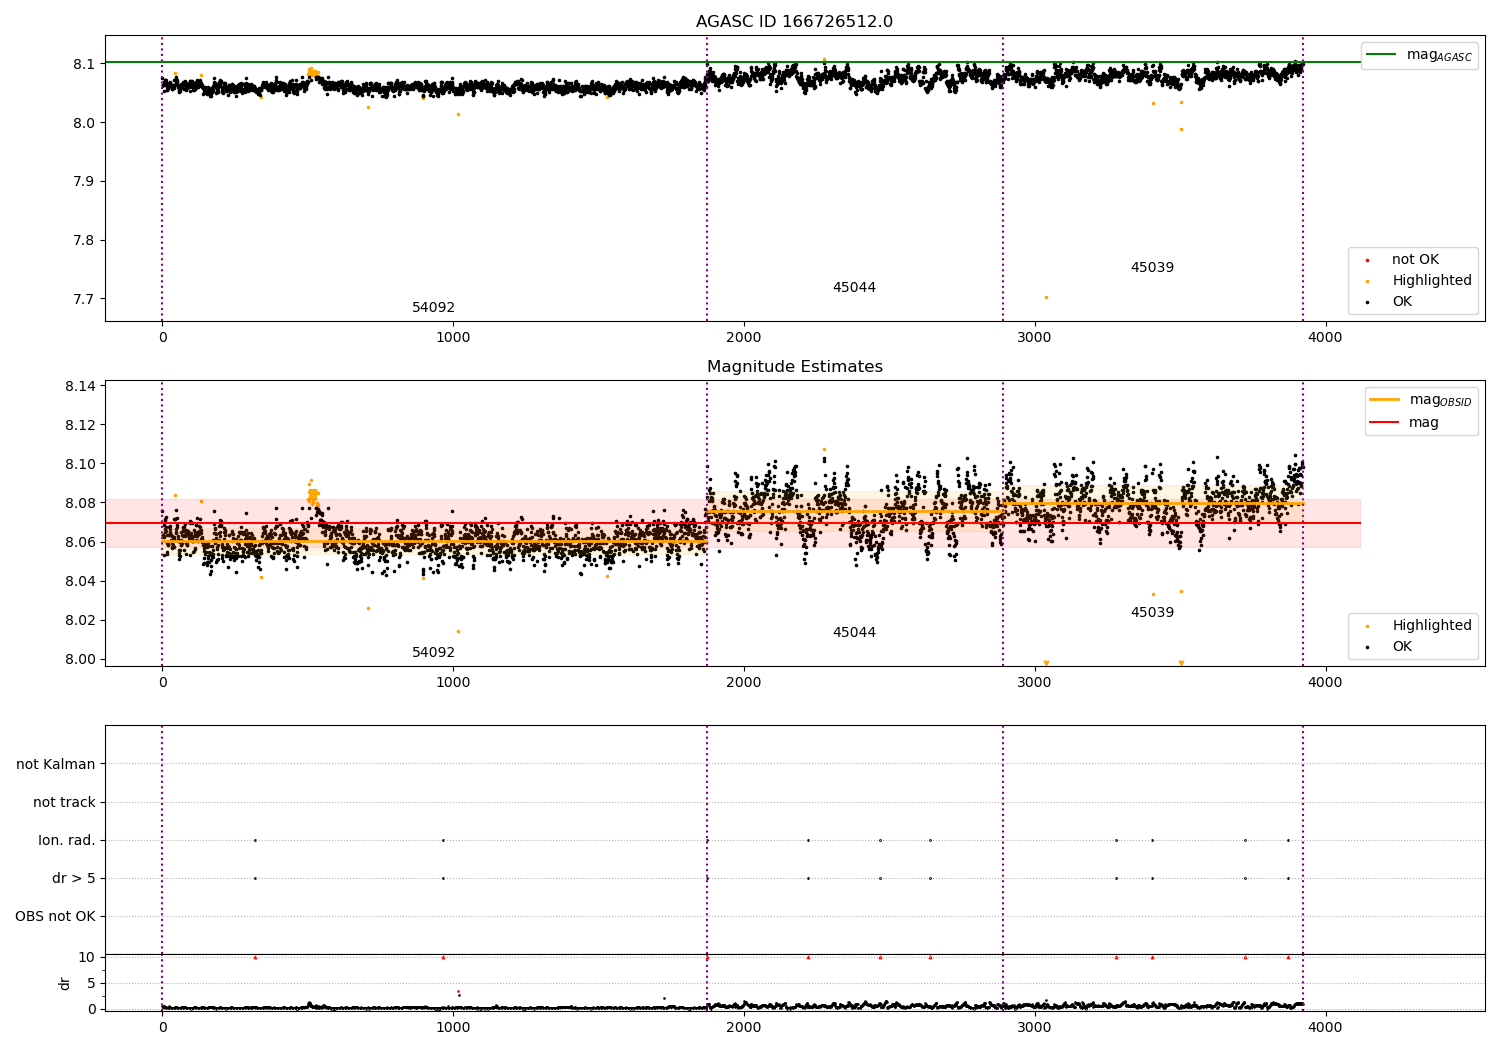The image size is (1500, 1050).
Task: Click the 'OBS not OK' axis label
Action: [x=55, y=917]
